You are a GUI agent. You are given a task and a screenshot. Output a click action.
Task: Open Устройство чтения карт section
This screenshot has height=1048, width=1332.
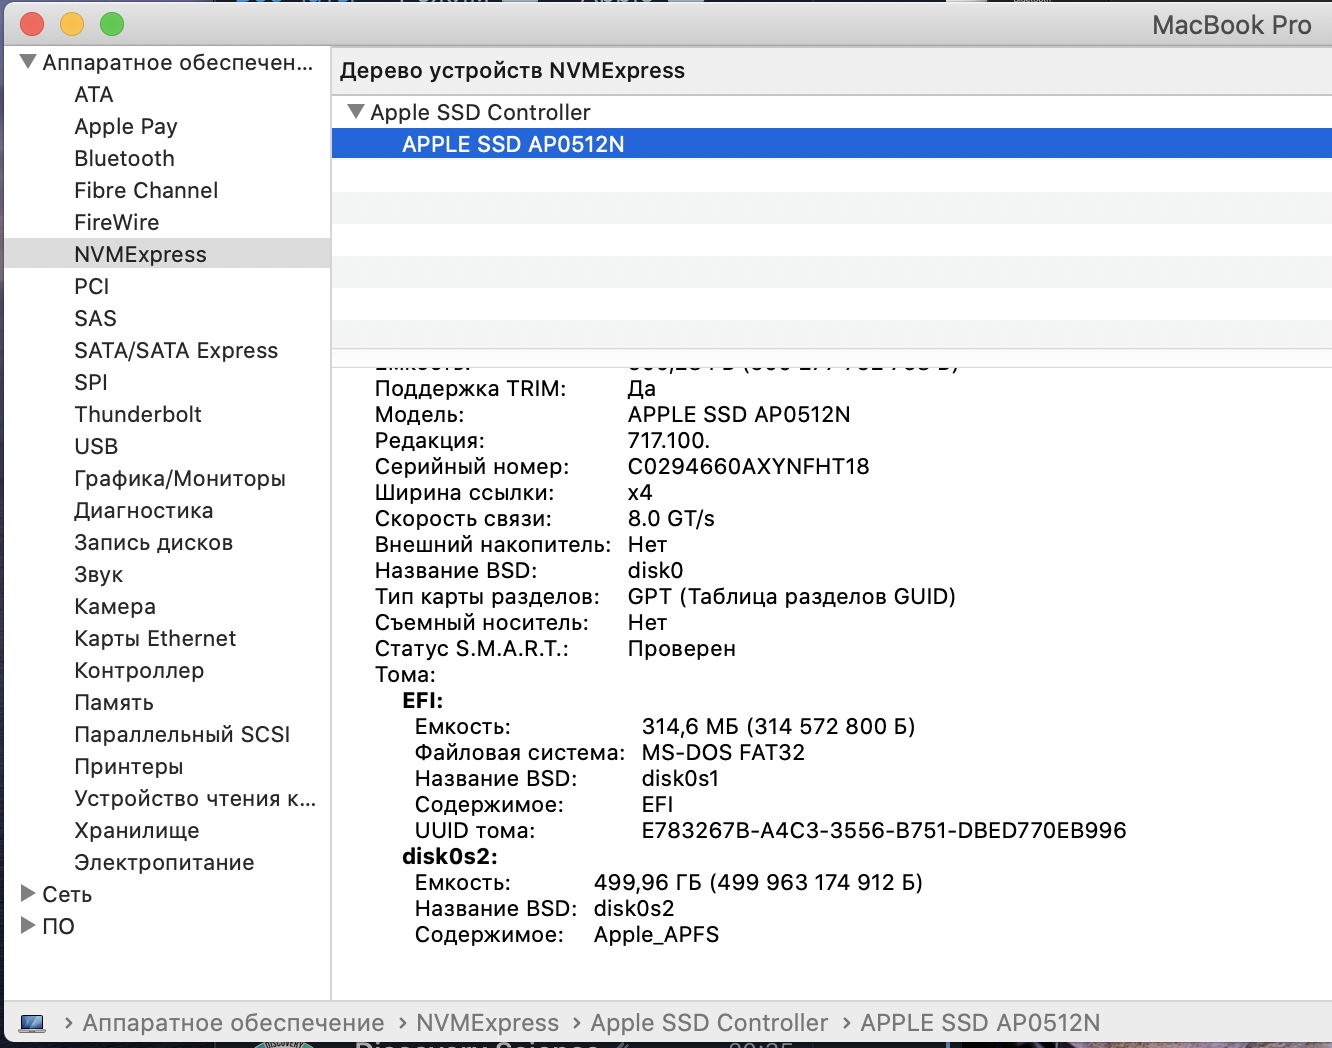click(195, 798)
